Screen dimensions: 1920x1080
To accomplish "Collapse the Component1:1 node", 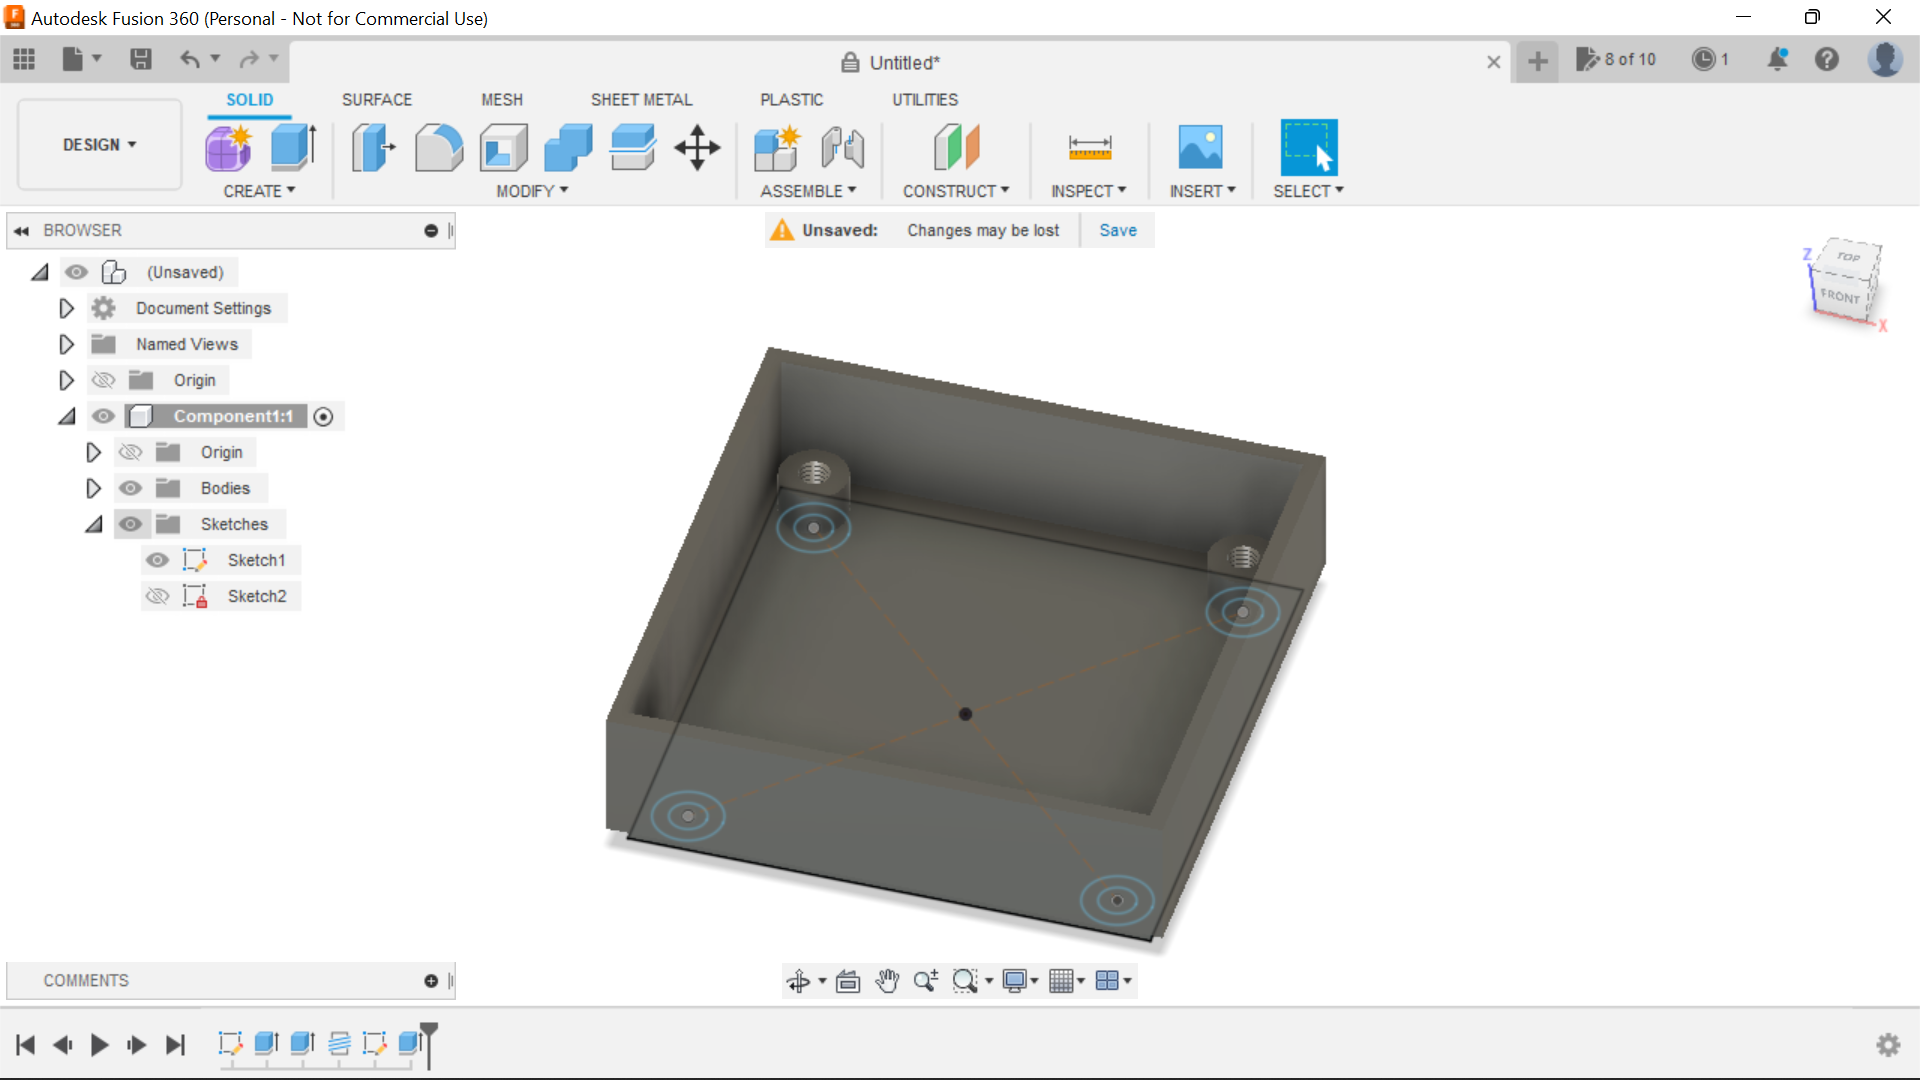I will click(x=66, y=416).
